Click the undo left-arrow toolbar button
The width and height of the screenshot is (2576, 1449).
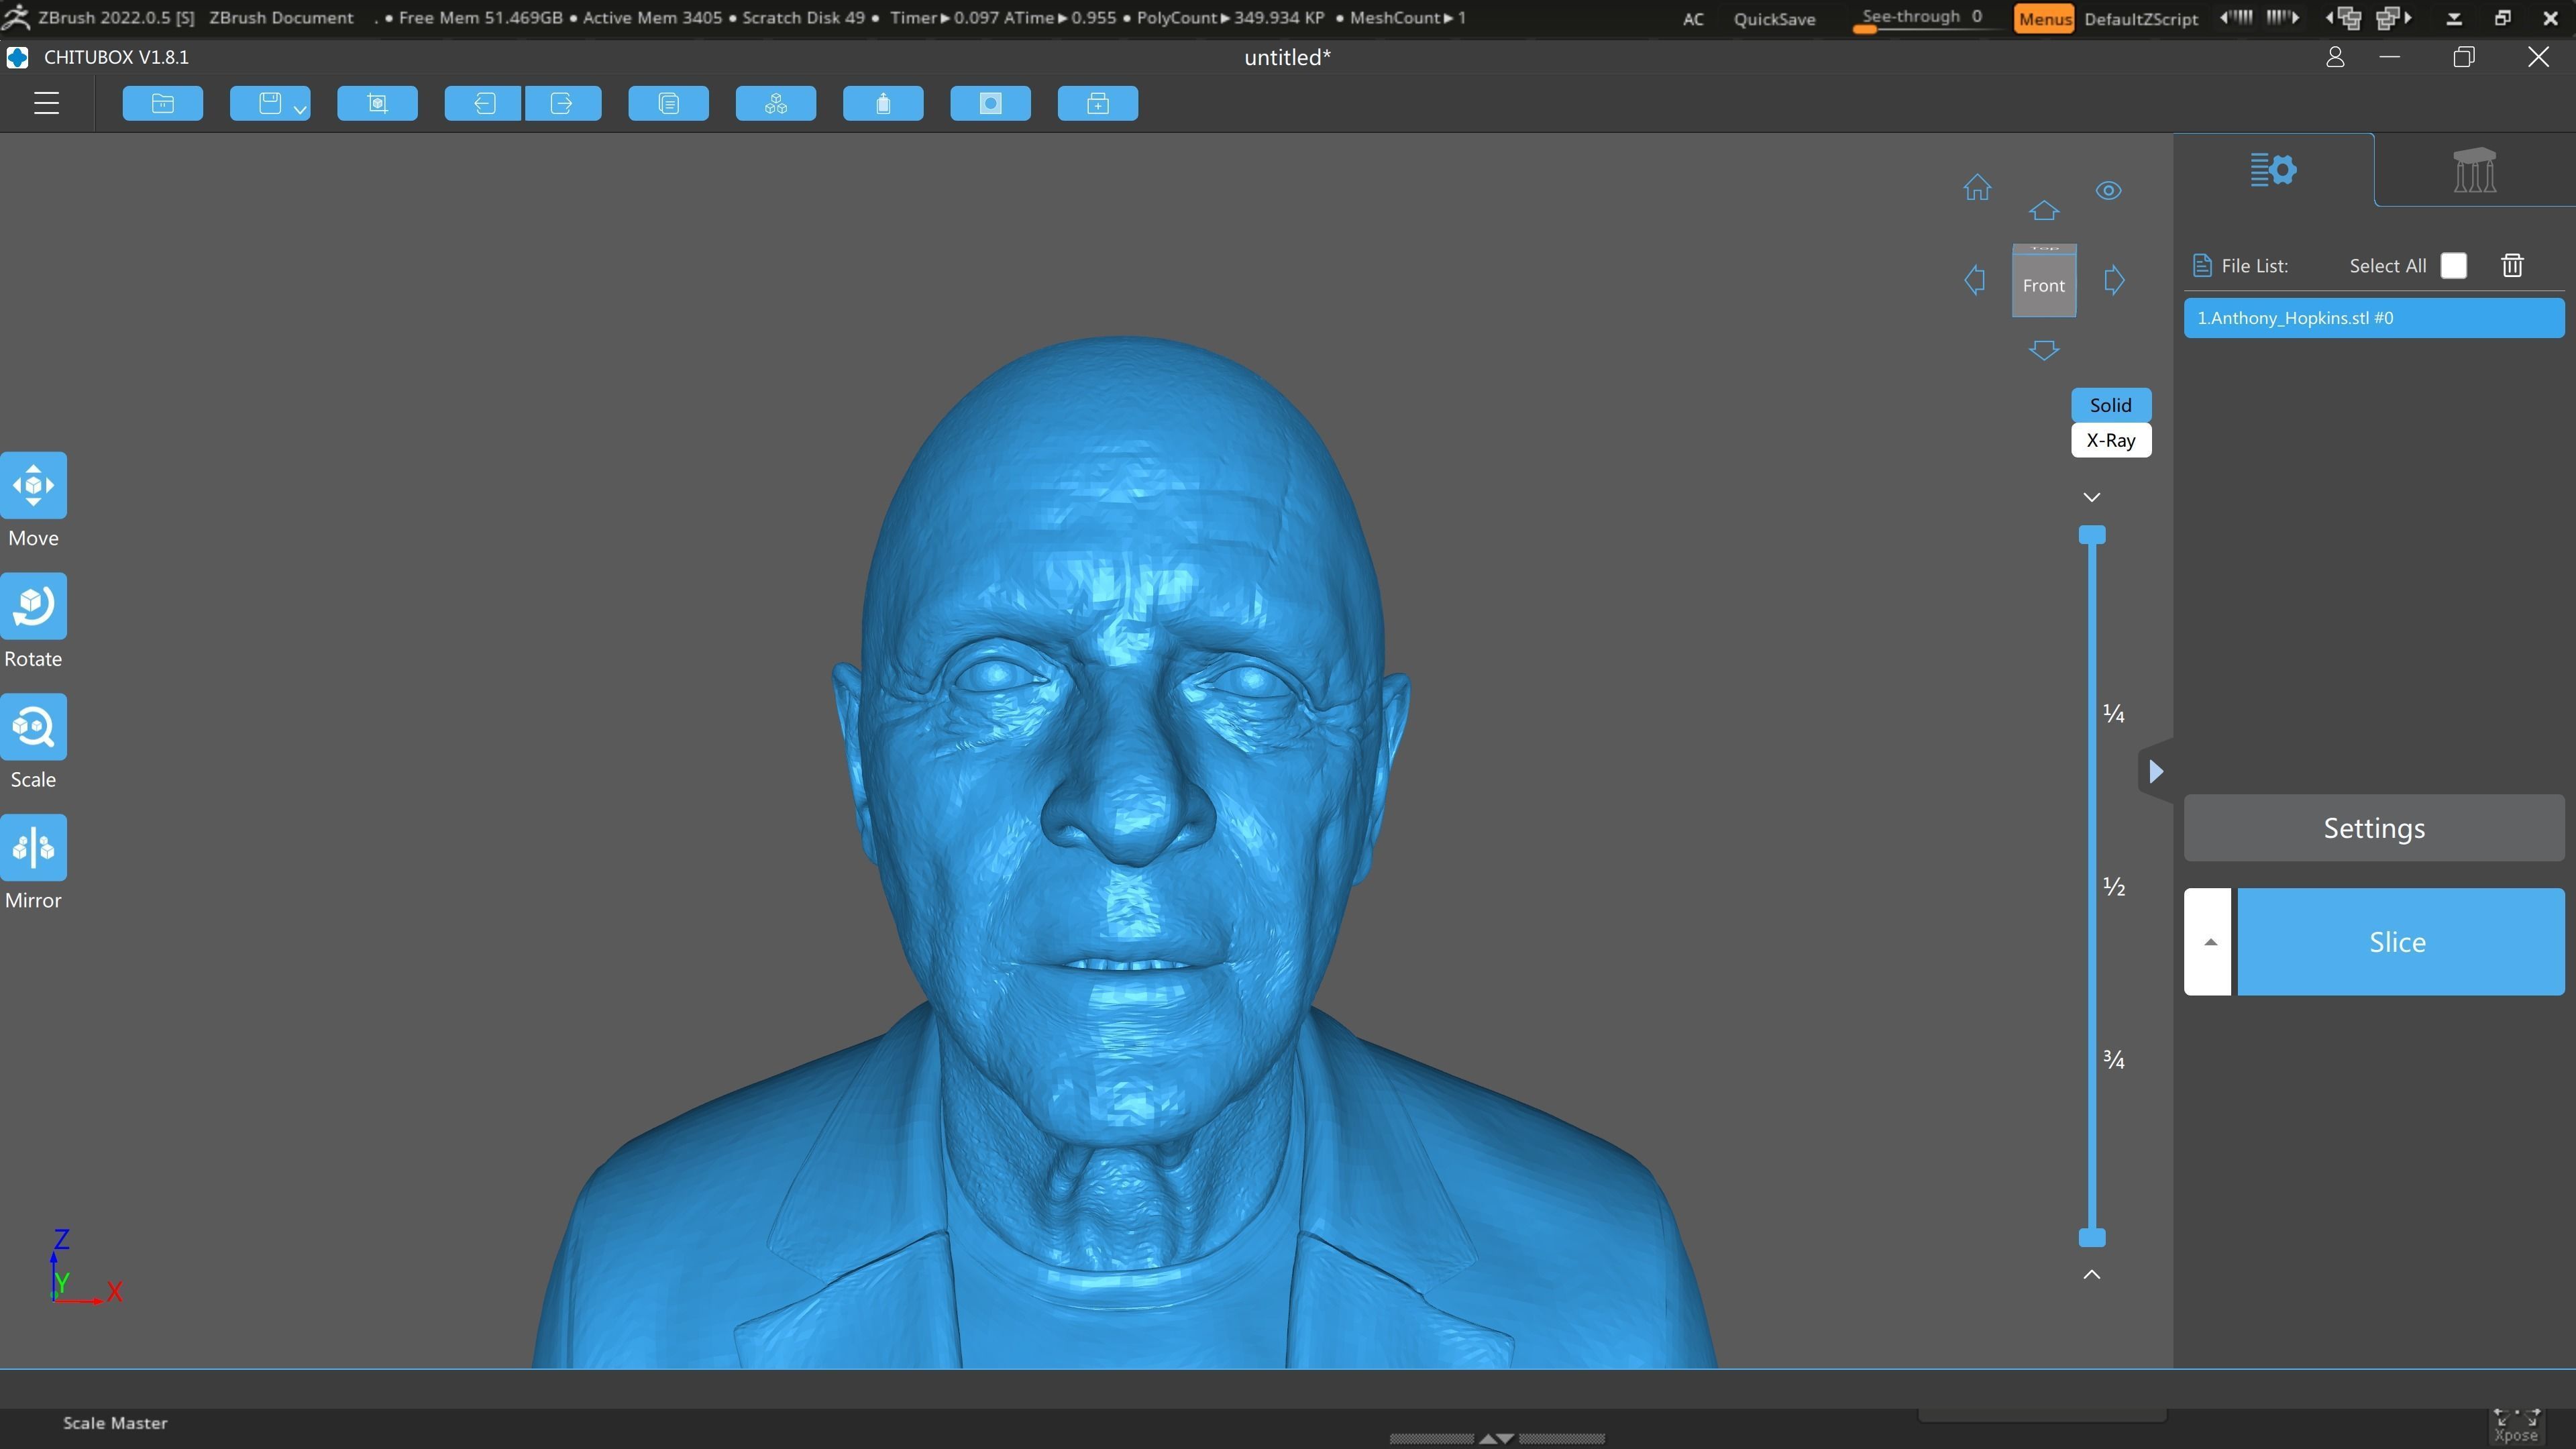tap(483, 103)
